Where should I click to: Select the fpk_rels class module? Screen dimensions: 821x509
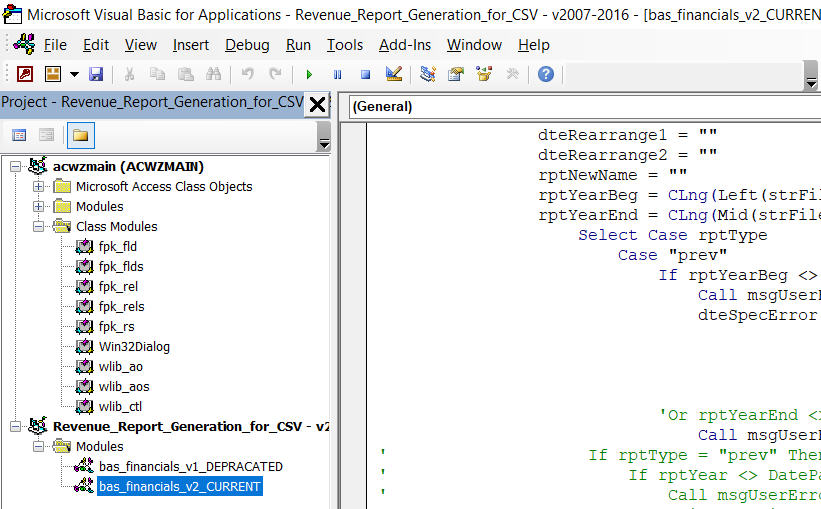121,306
